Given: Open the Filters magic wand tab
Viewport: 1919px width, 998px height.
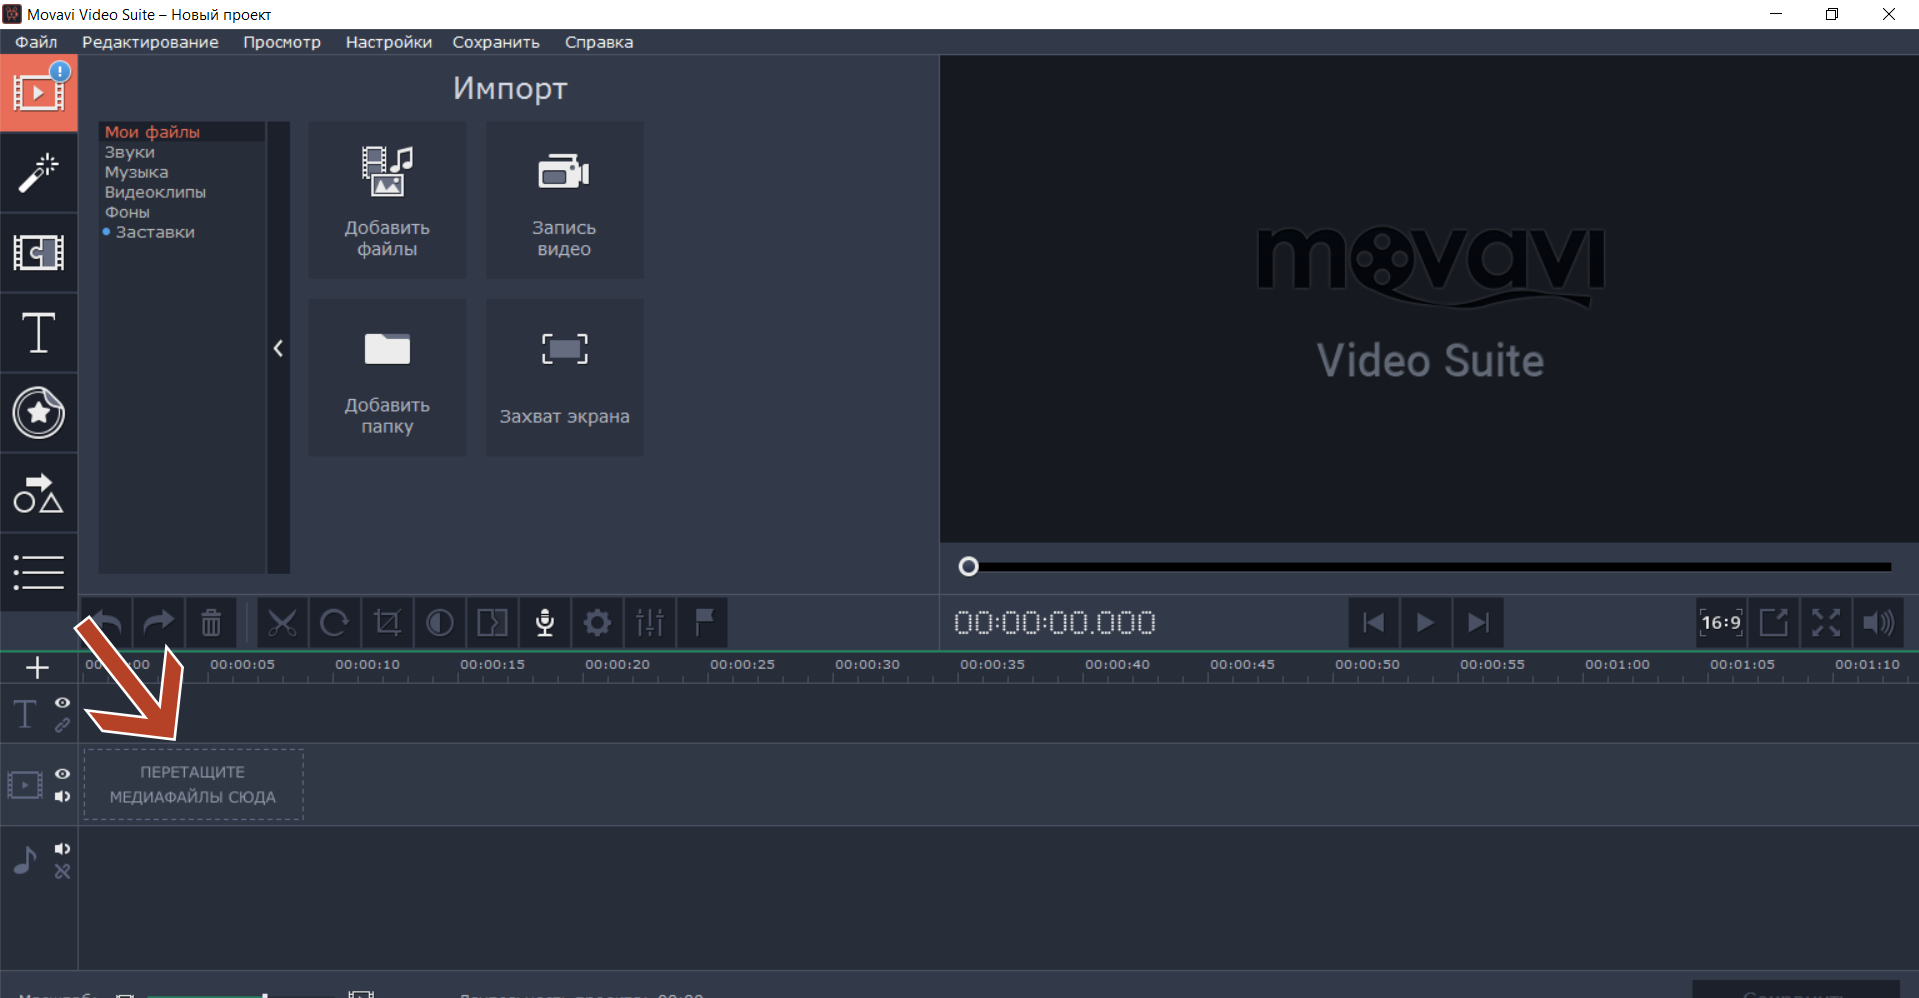Looking at the screenshot, I should [38, 173].
